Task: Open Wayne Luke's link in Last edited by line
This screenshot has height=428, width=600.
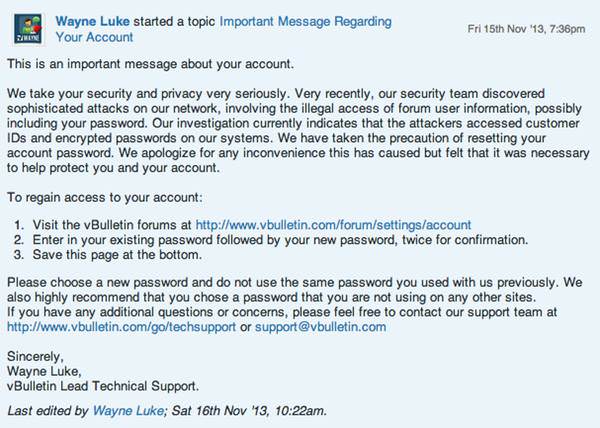Action: tap(129, 411)
